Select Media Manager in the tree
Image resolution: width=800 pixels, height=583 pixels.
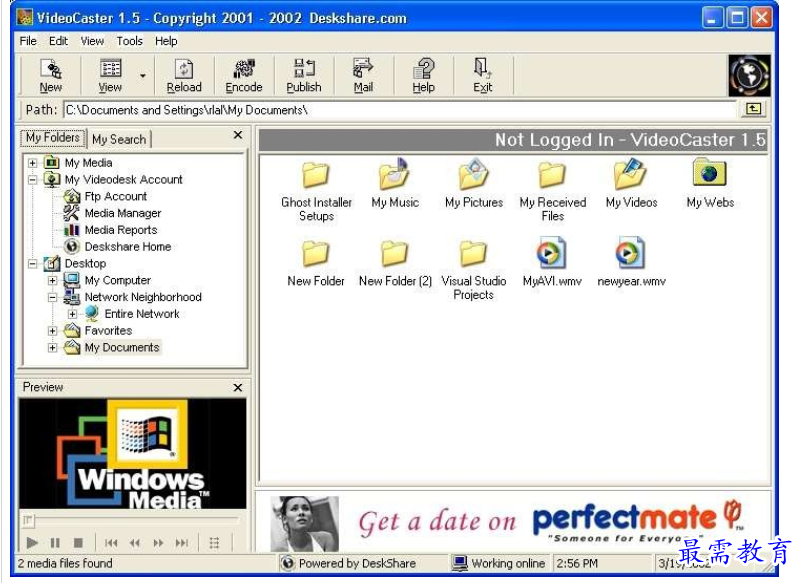point(123,213)
